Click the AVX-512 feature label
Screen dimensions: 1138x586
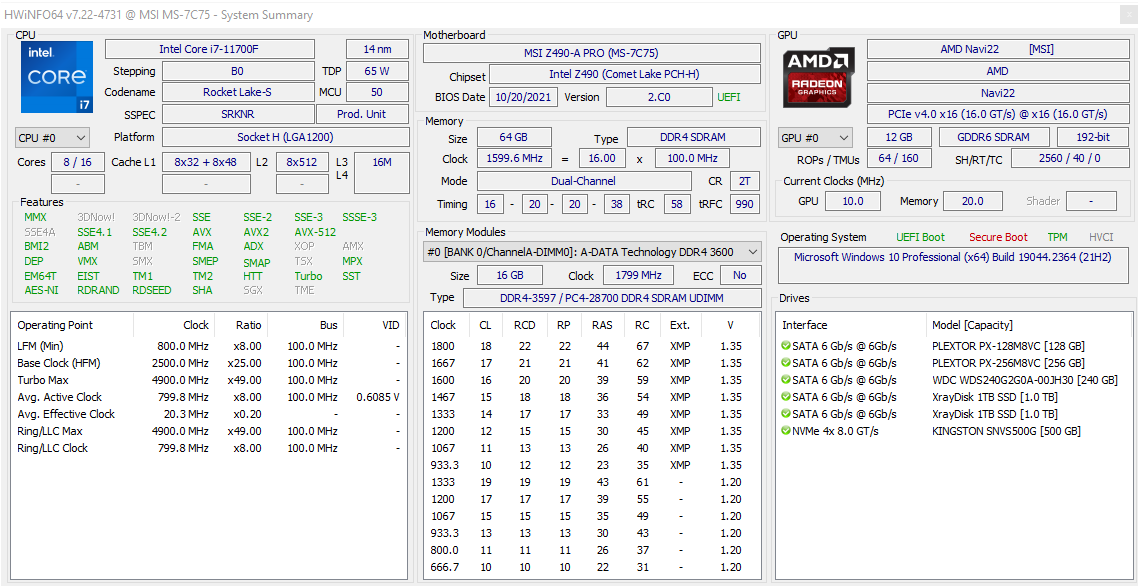[x=315, y=232]
